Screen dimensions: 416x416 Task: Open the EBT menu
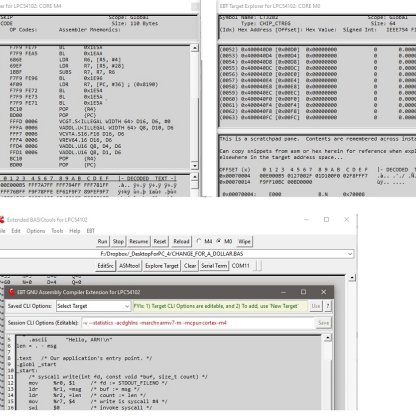tap(91, 231)
